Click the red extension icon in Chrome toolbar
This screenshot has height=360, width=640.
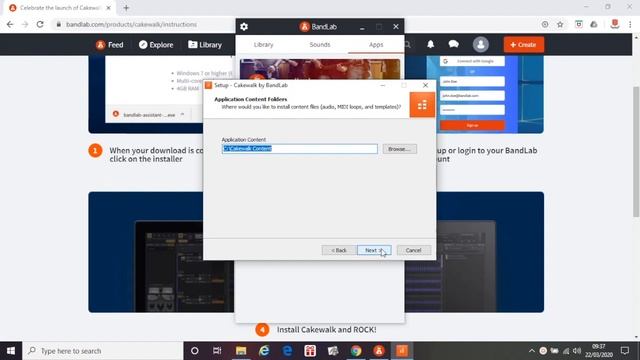(x=615, y=24)
